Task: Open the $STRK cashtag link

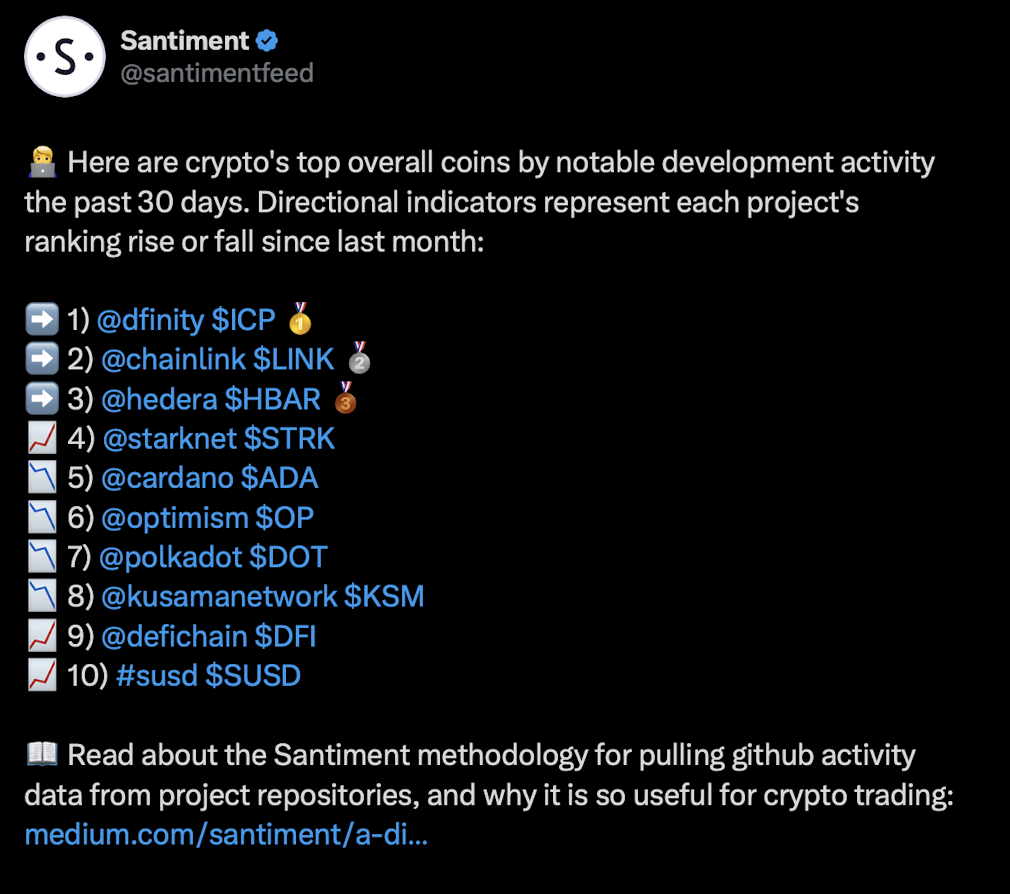Action: click(289, 438)
